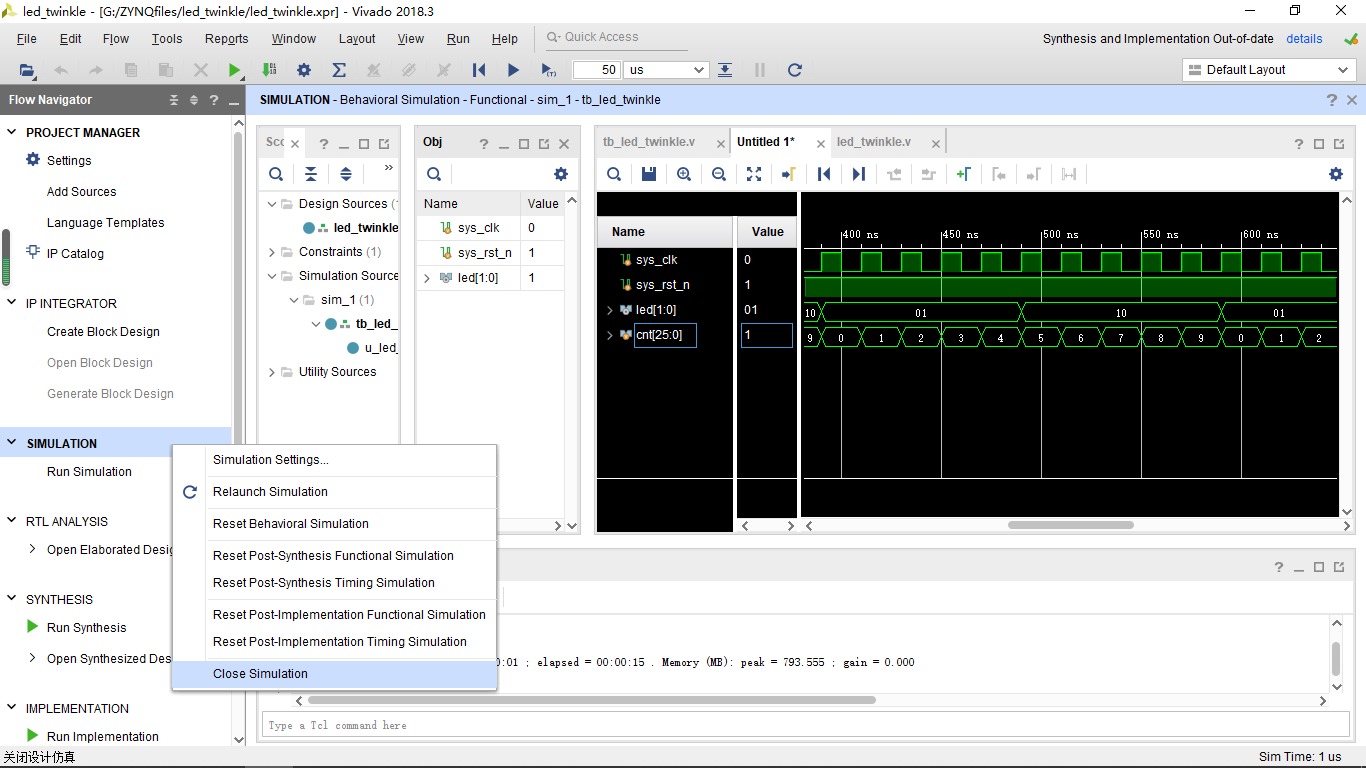This screenshot has width=1366, height=768.
Task: Open the details link near Synthesis Out-of-date message
Action: click(1304, 38)
